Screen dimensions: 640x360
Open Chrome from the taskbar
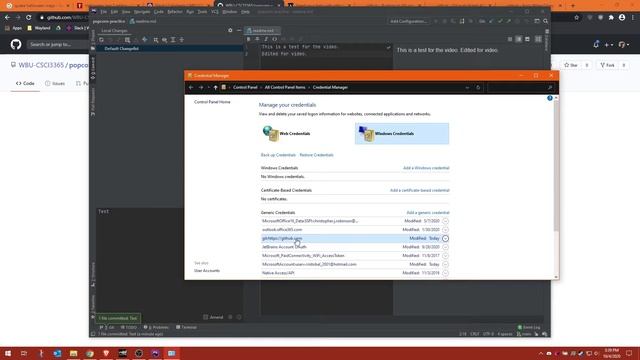pos(90,353)
